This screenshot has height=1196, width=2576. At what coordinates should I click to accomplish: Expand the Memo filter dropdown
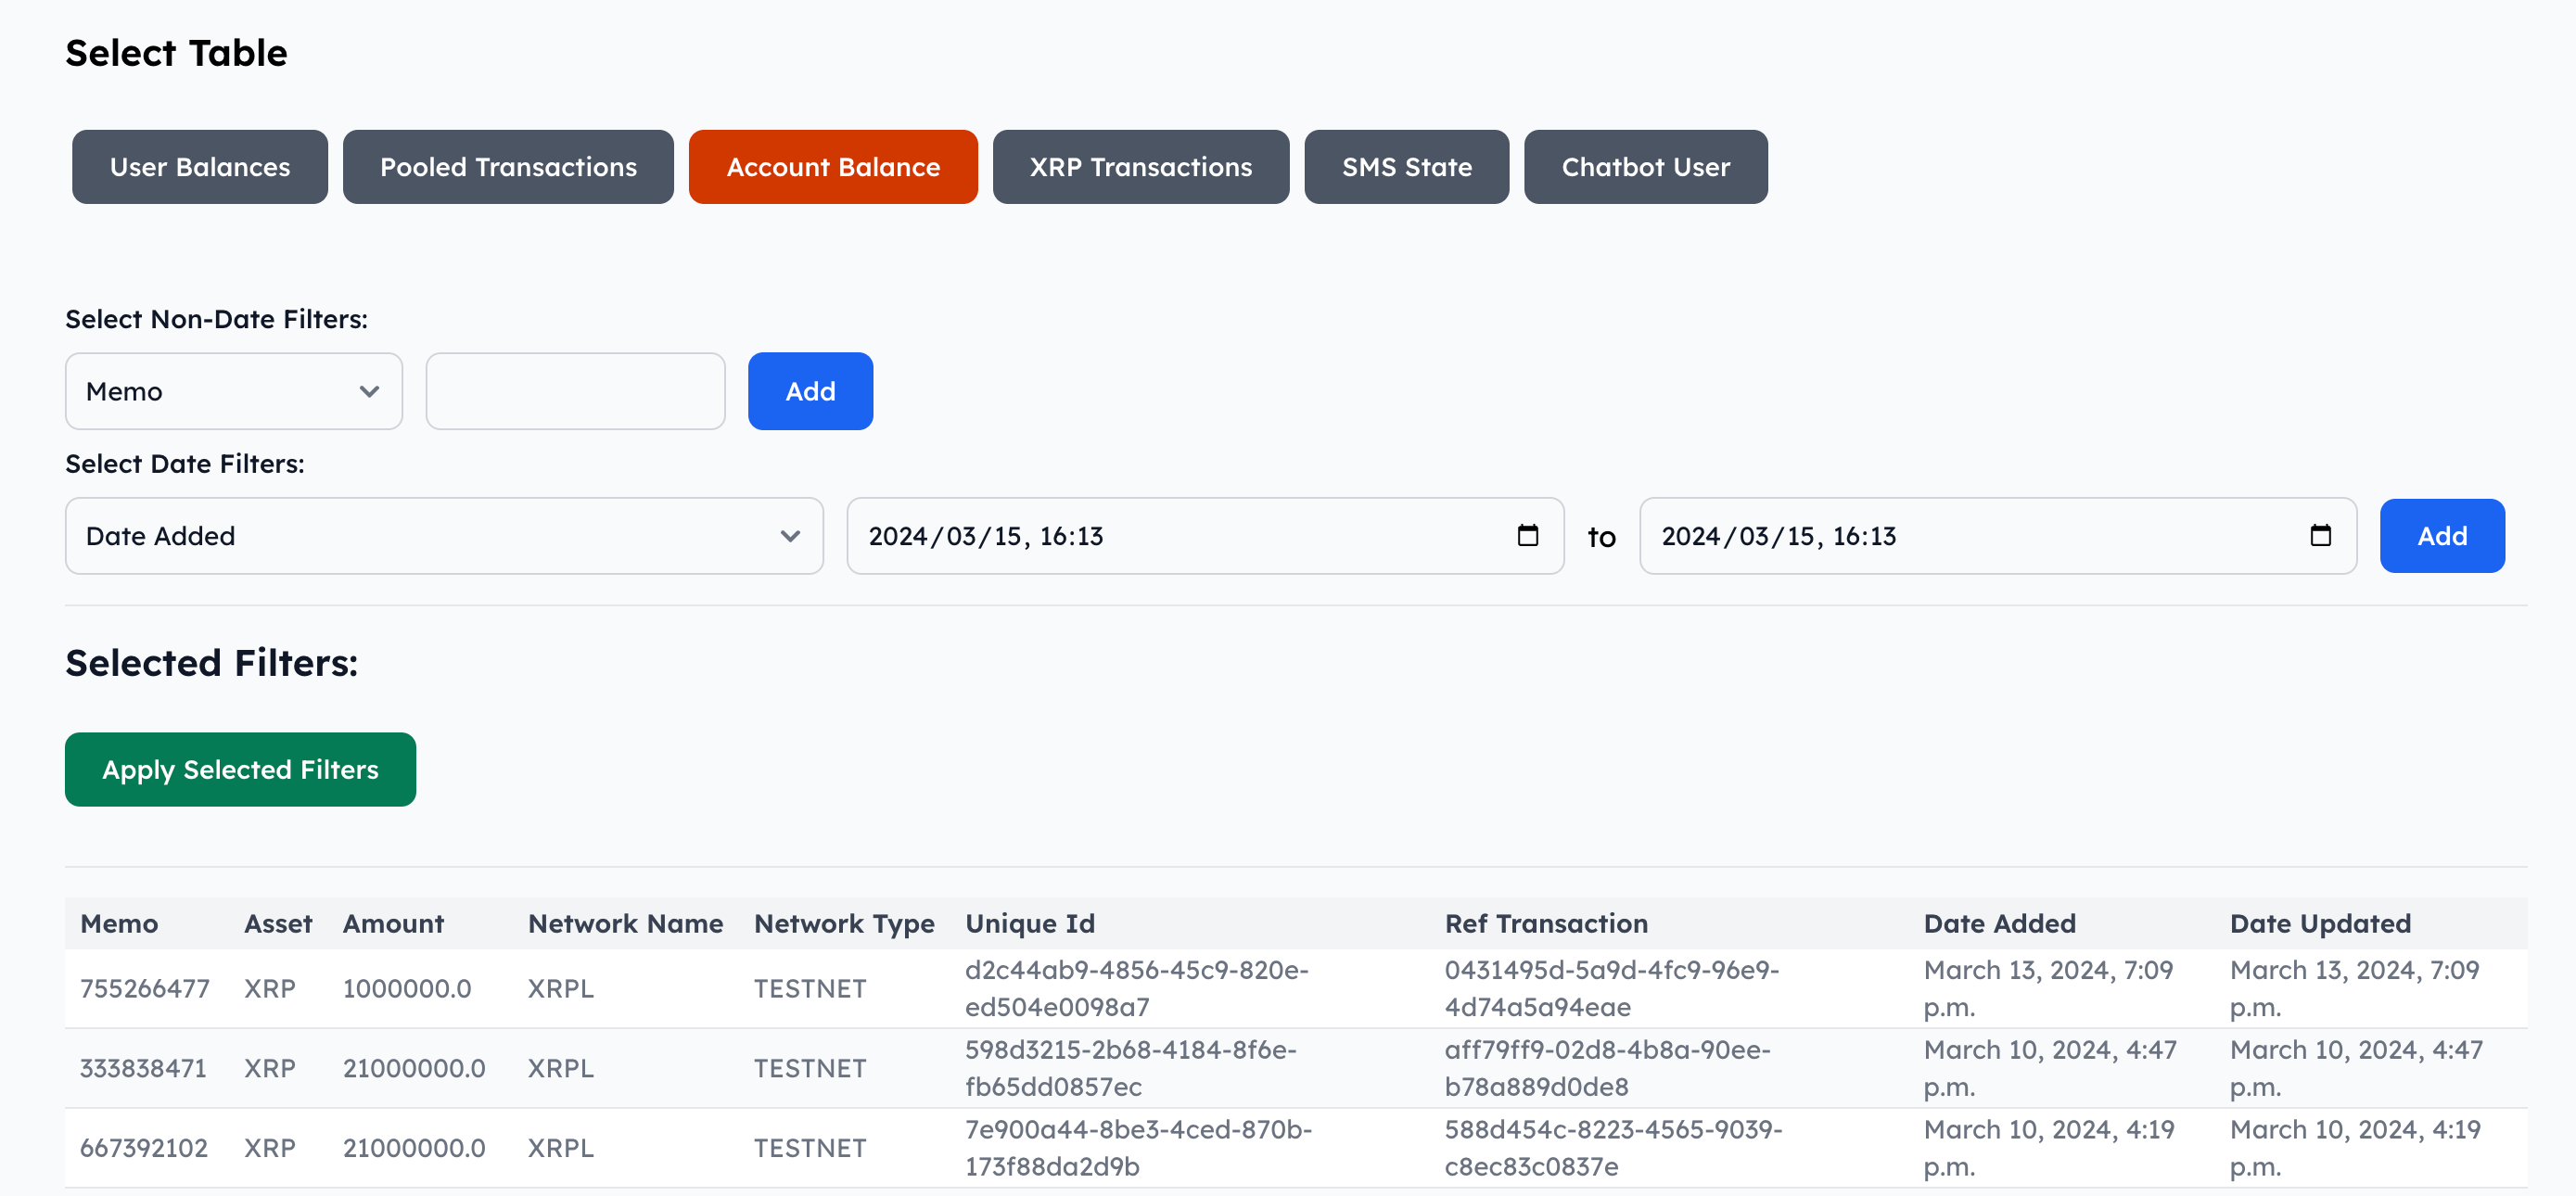[233, 391]
